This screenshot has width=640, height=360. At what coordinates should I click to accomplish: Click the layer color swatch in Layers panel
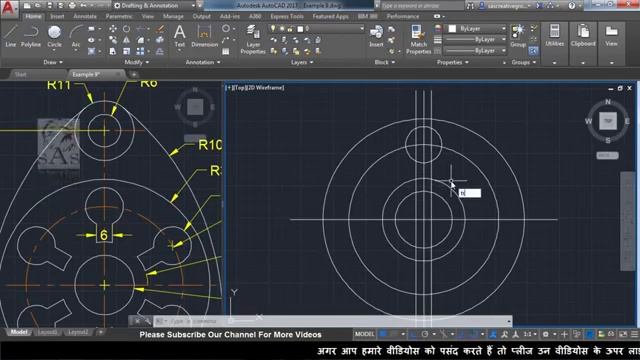(x=300, y=29)
